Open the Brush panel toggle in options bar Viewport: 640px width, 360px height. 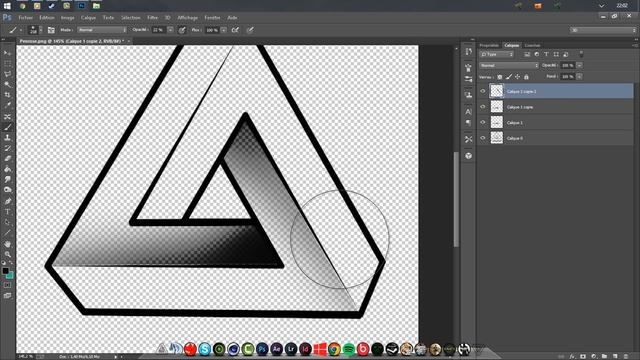(x=51, y=30)
